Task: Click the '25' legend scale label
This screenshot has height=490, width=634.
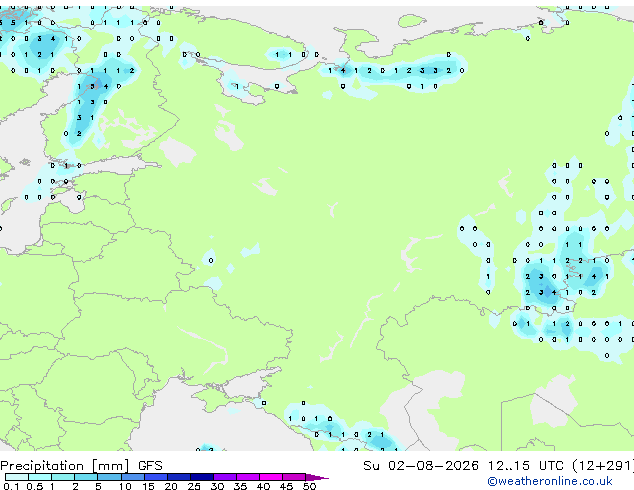Action: coord(194,486)
